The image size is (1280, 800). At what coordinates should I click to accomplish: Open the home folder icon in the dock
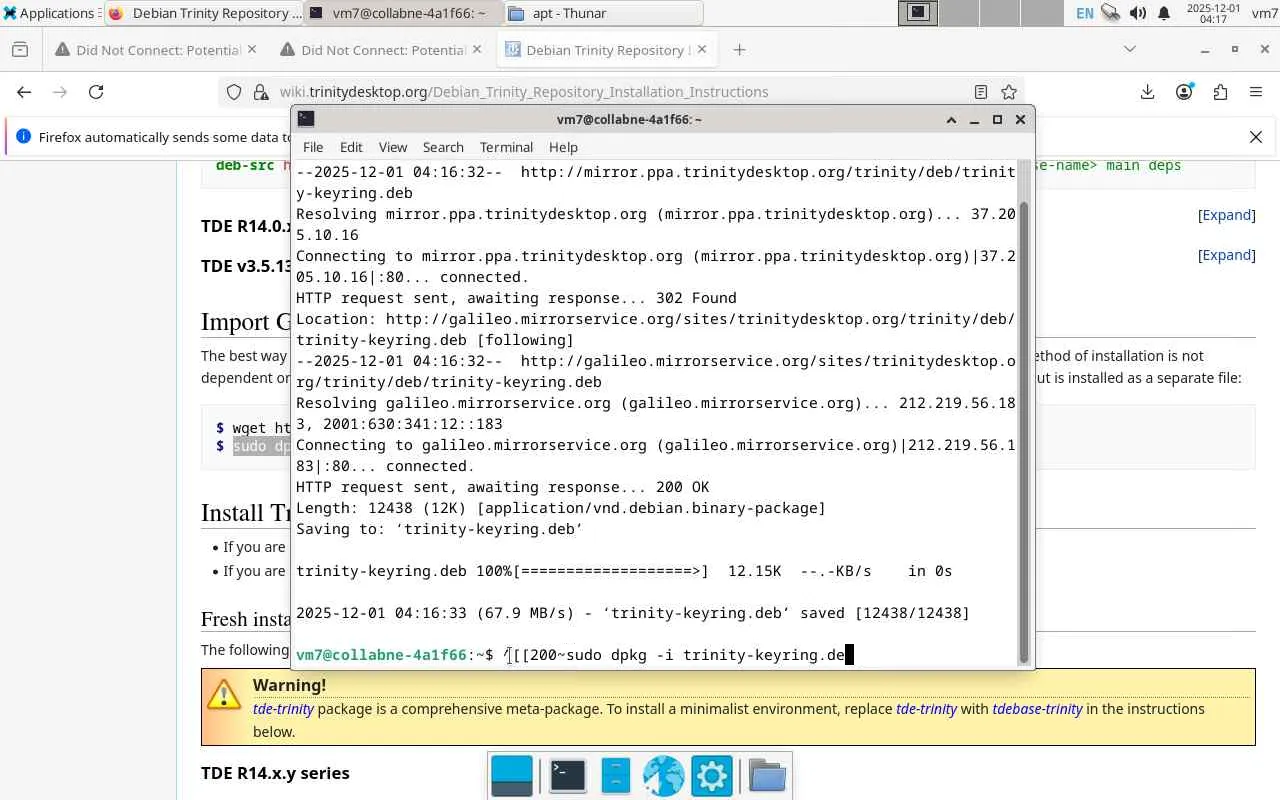click(767, 776)
